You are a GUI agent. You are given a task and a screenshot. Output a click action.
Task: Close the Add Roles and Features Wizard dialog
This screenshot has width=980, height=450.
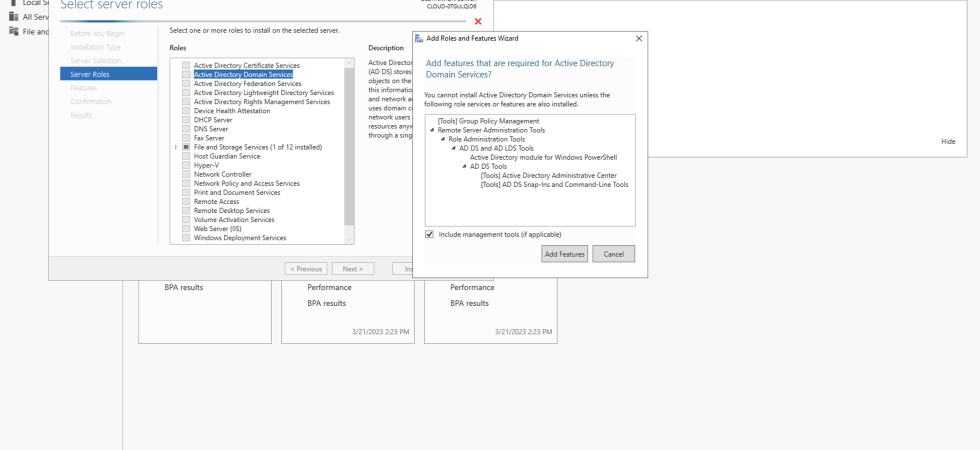[x=639, y=38]
